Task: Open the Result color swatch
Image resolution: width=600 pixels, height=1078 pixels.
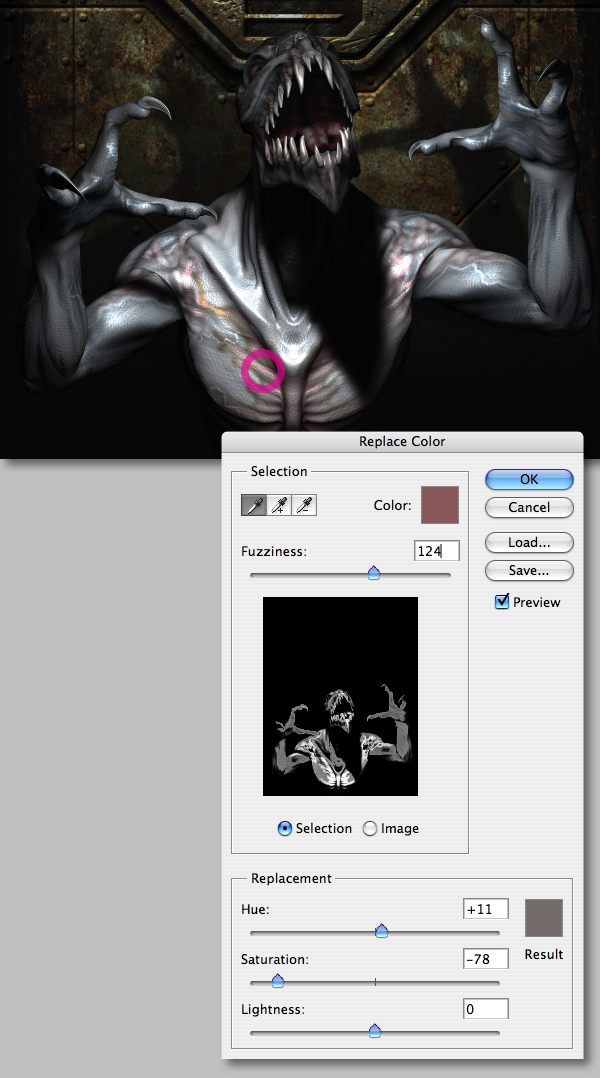Action: click(x=544, y=918)
